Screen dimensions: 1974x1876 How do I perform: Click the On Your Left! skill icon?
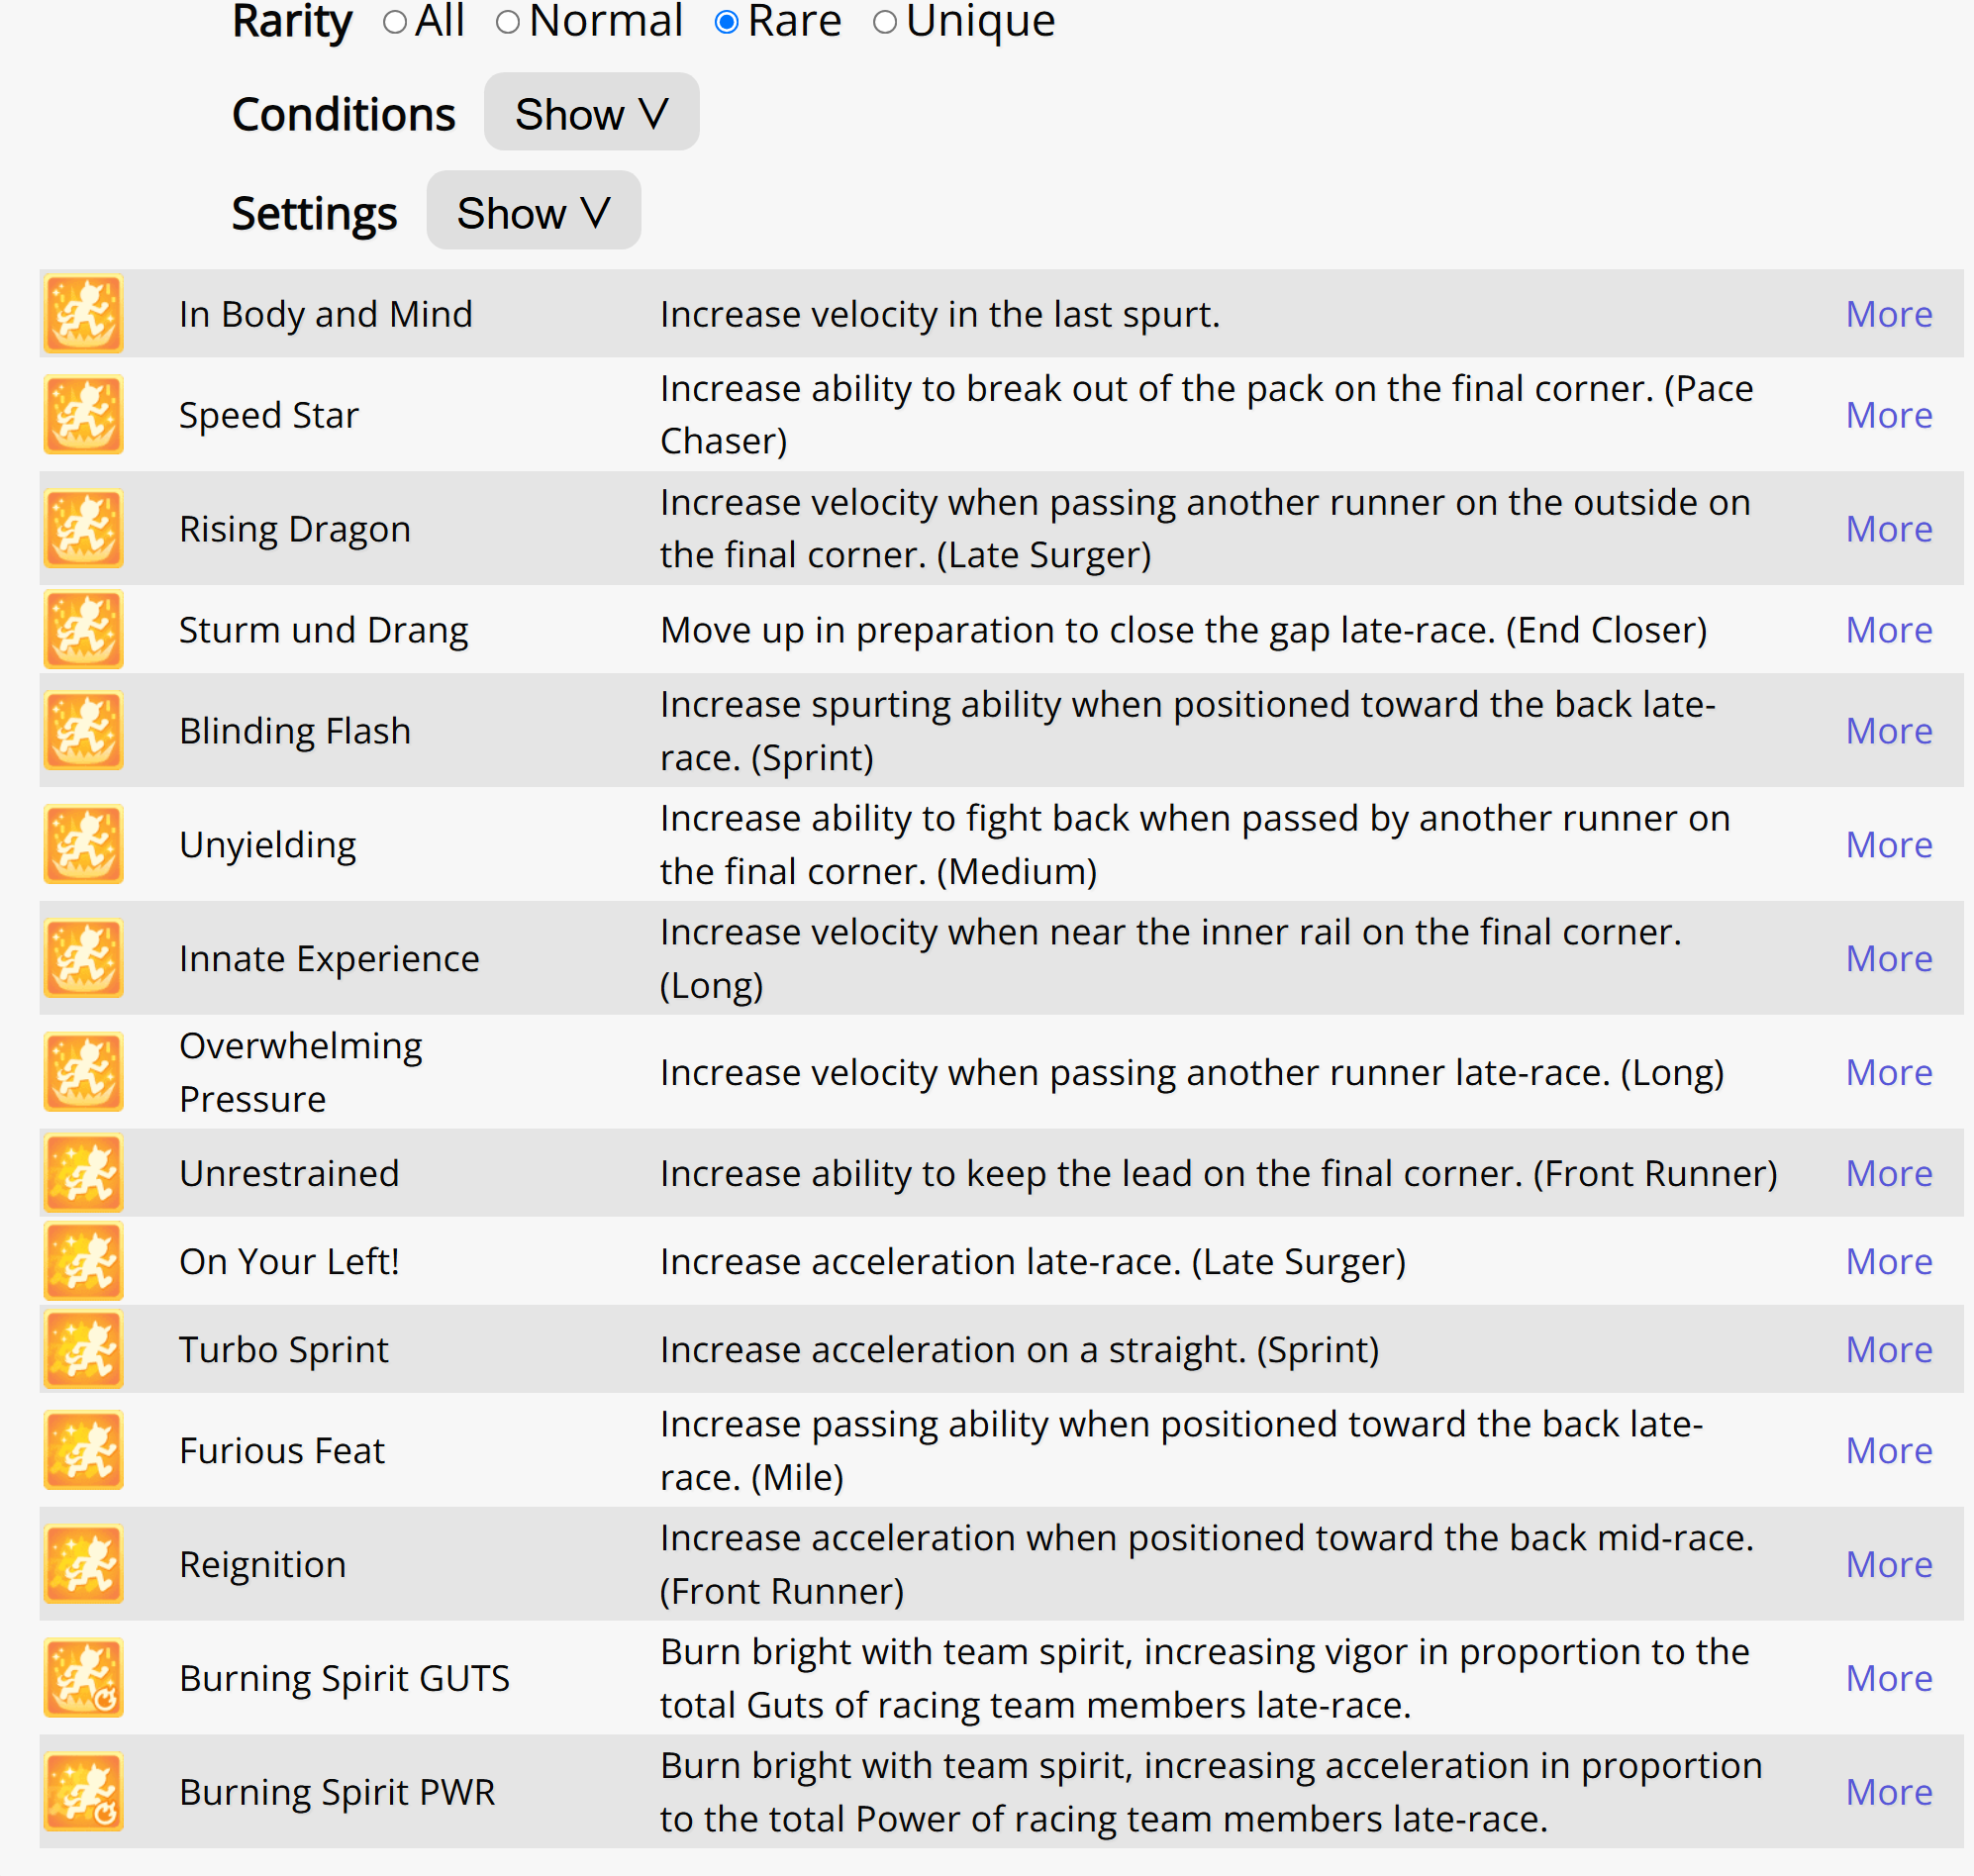coord(83,1262)
